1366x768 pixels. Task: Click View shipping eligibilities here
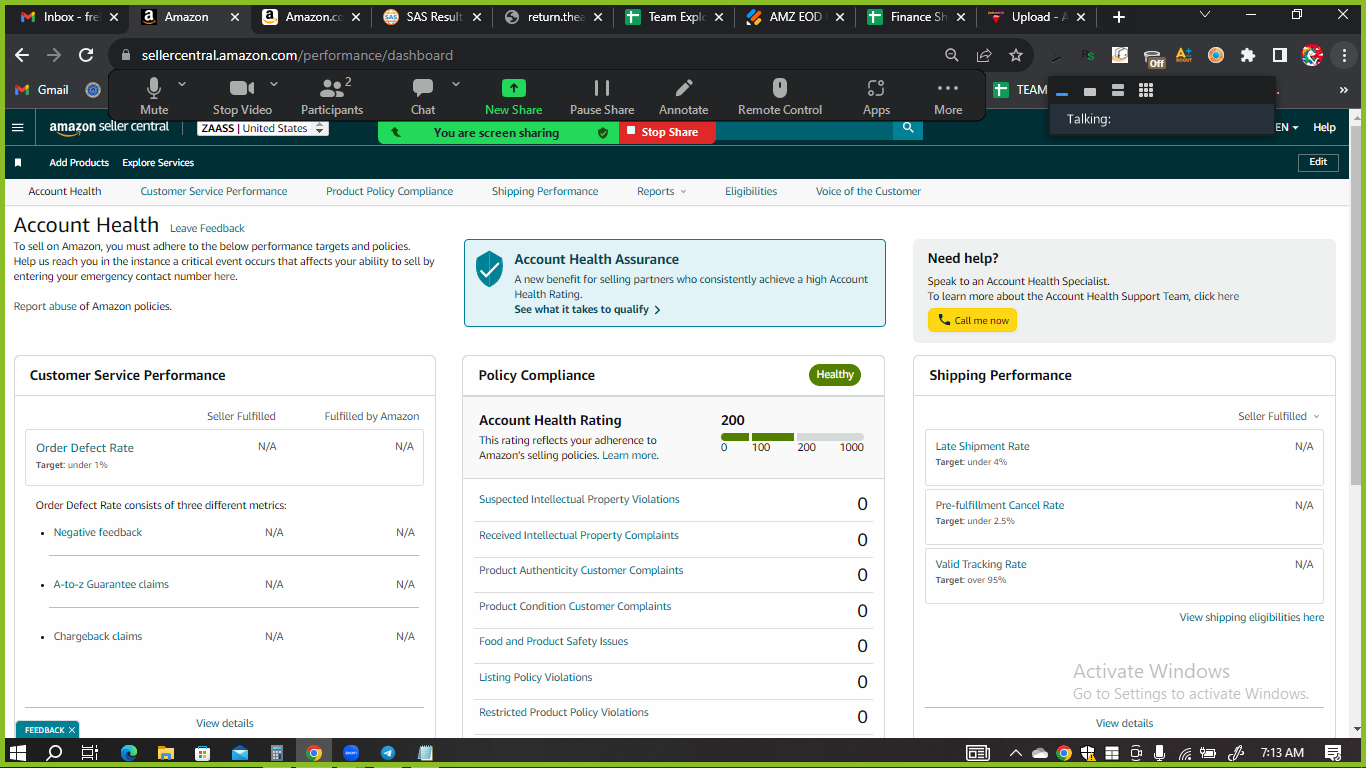pos(1251,617)
